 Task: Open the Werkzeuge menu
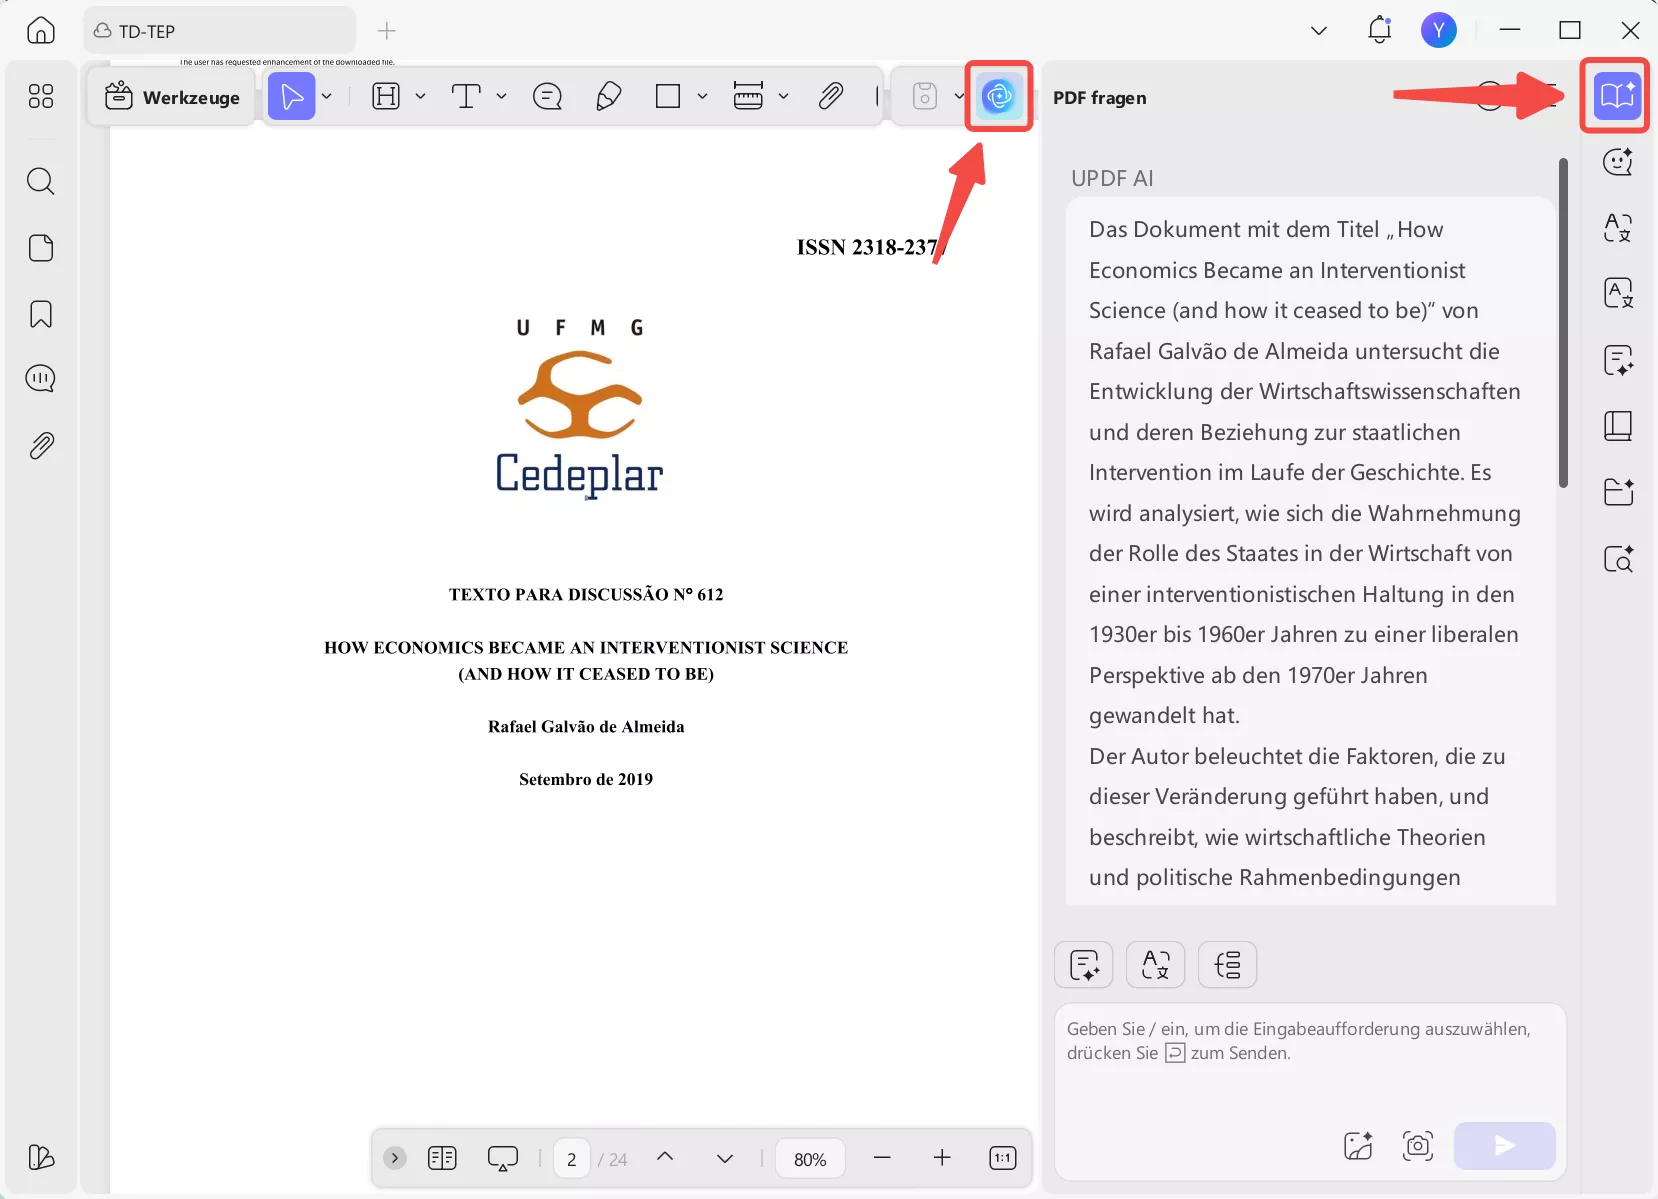[x=172, y=97]
